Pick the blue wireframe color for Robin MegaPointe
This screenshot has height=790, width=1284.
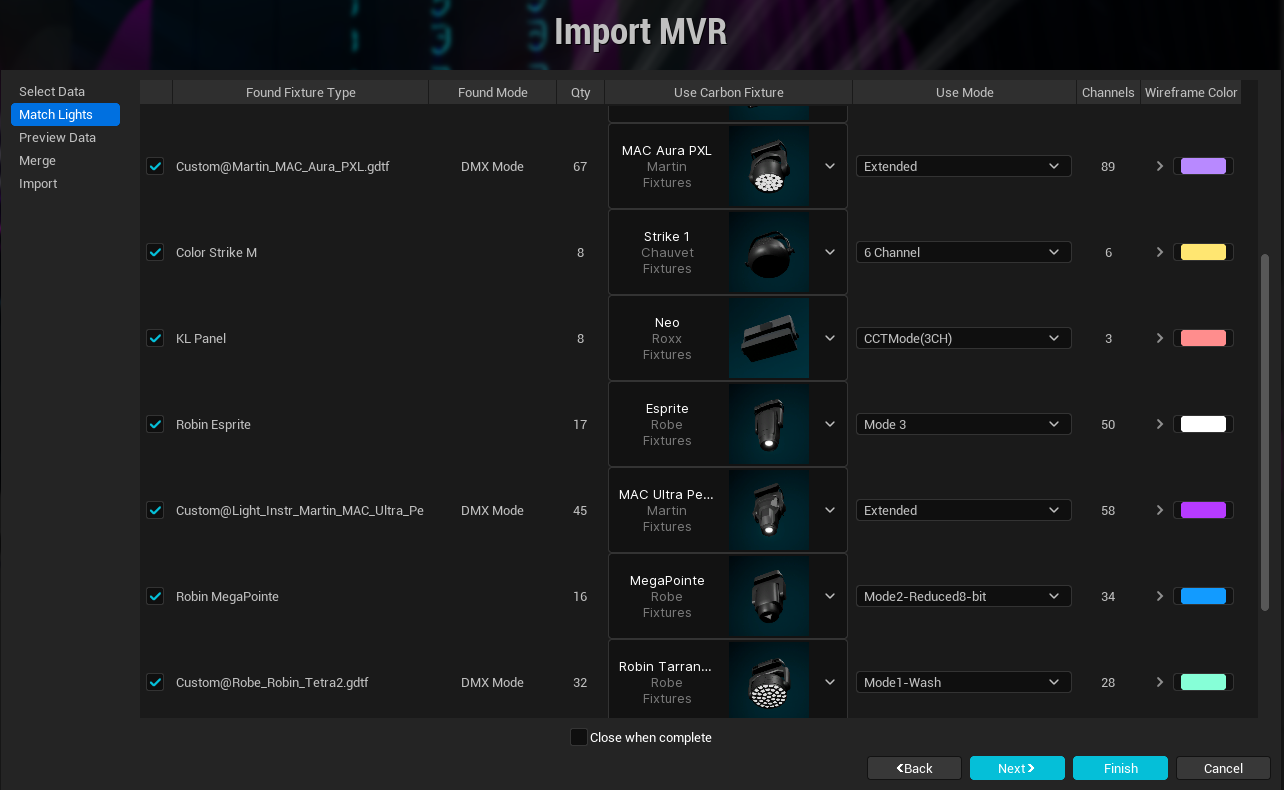[1203, 596]
